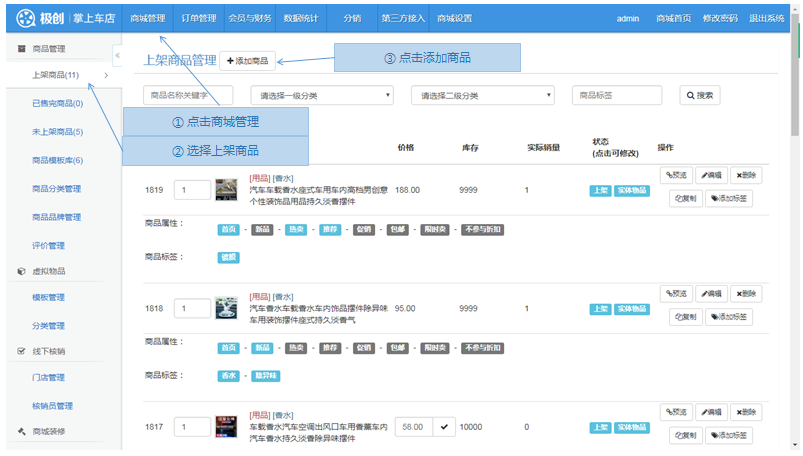Click search button with magnifier icon
Viewport: 803px width, 456px height.
pyautogui.click(x=700, y=95)
